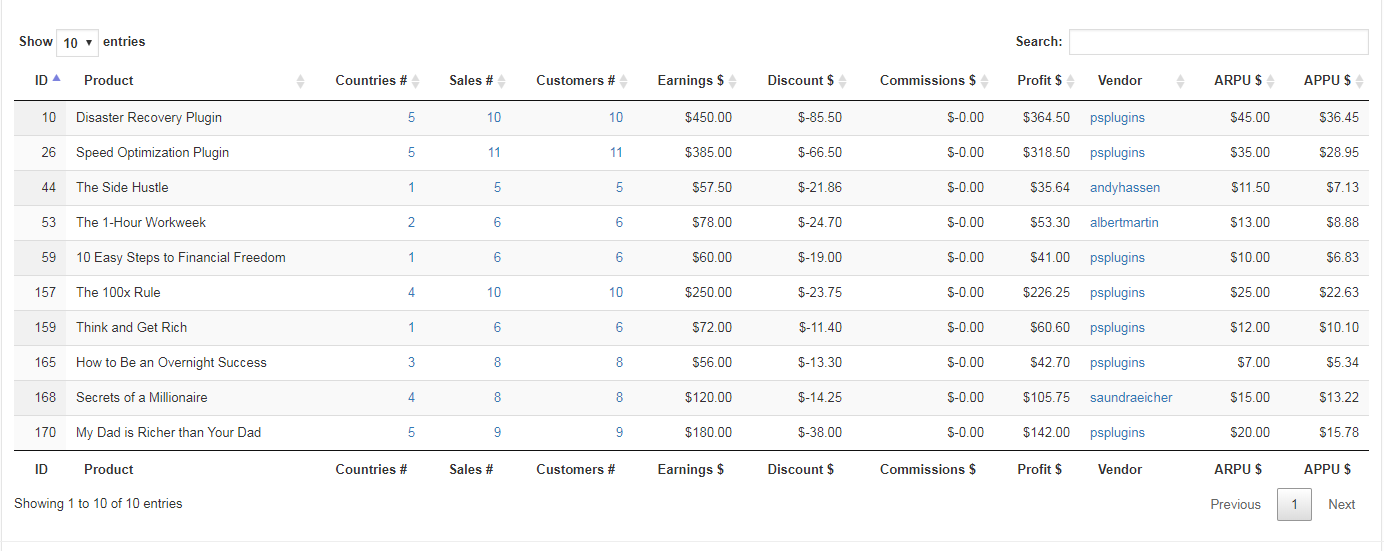Sort by Customers # sort icon

[x=624, y=81]
